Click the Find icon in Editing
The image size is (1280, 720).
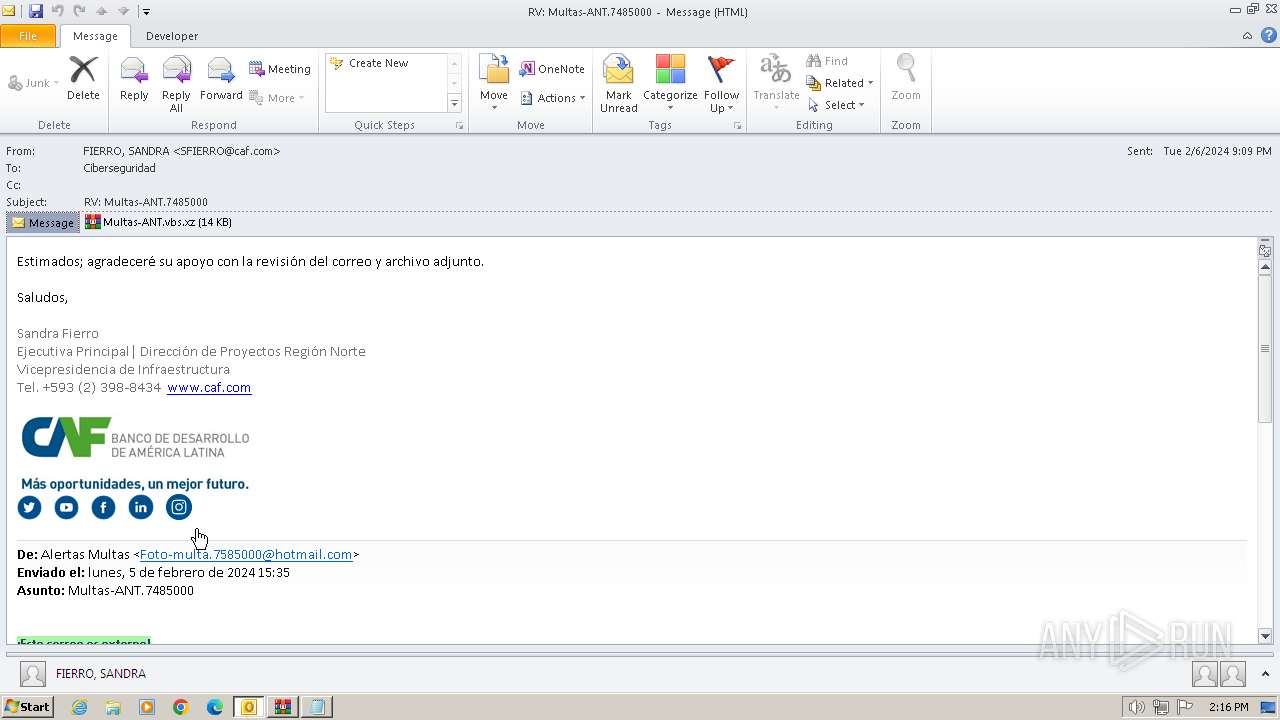coord(827,61)
